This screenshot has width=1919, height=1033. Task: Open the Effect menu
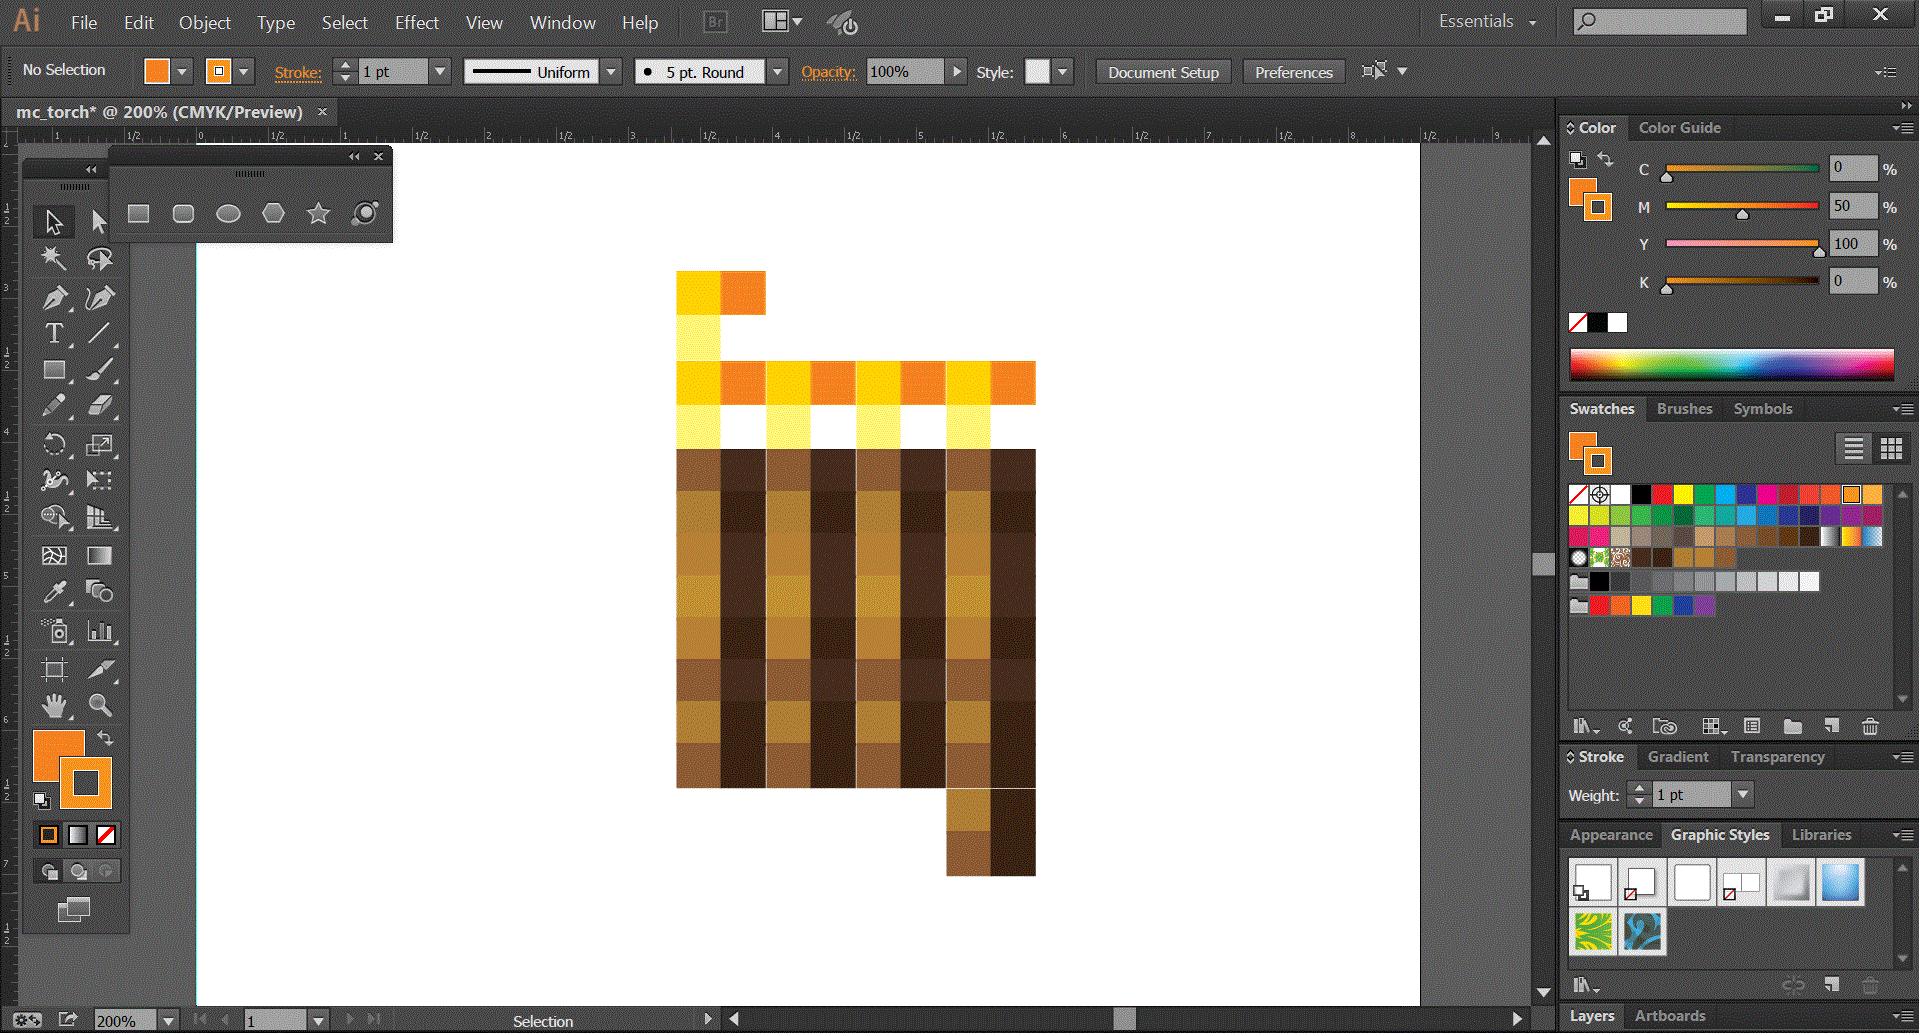point(416,22)
